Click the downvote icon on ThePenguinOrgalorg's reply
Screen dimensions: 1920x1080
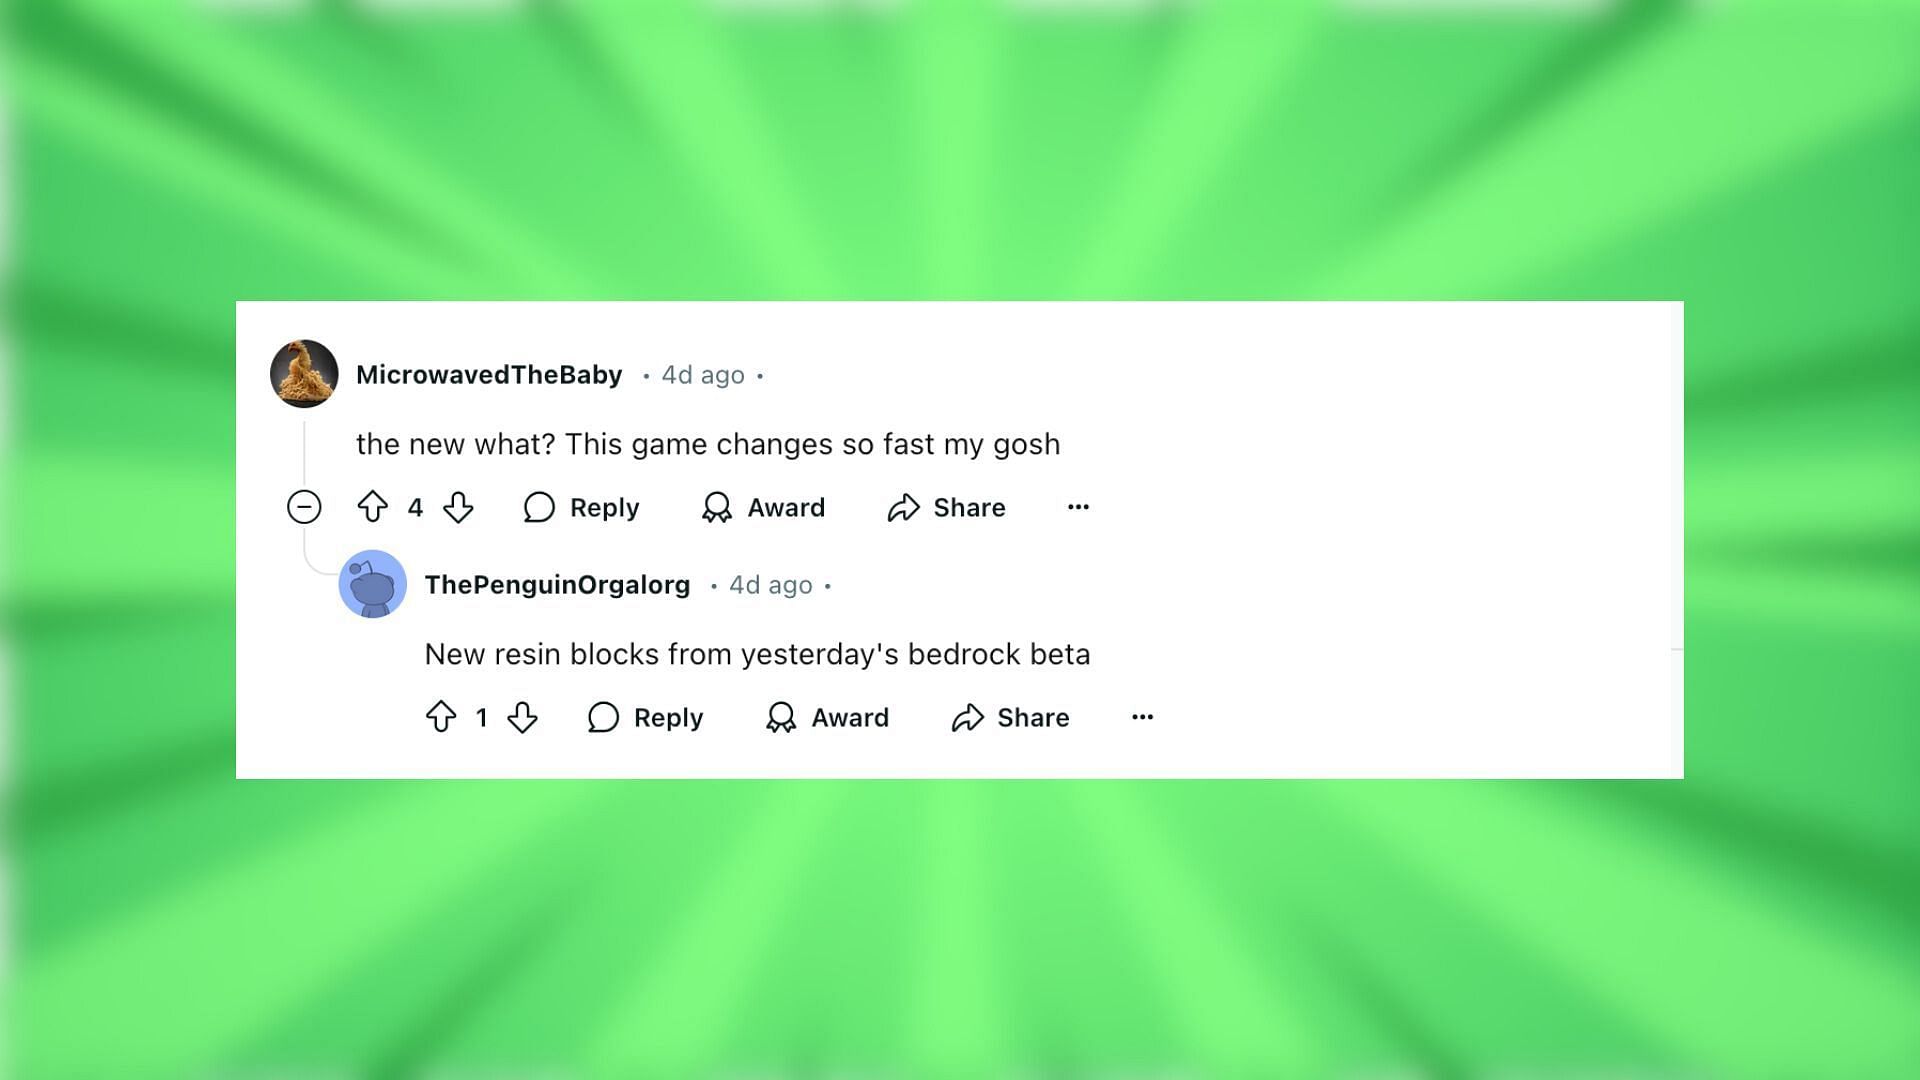tap(521, 716)
